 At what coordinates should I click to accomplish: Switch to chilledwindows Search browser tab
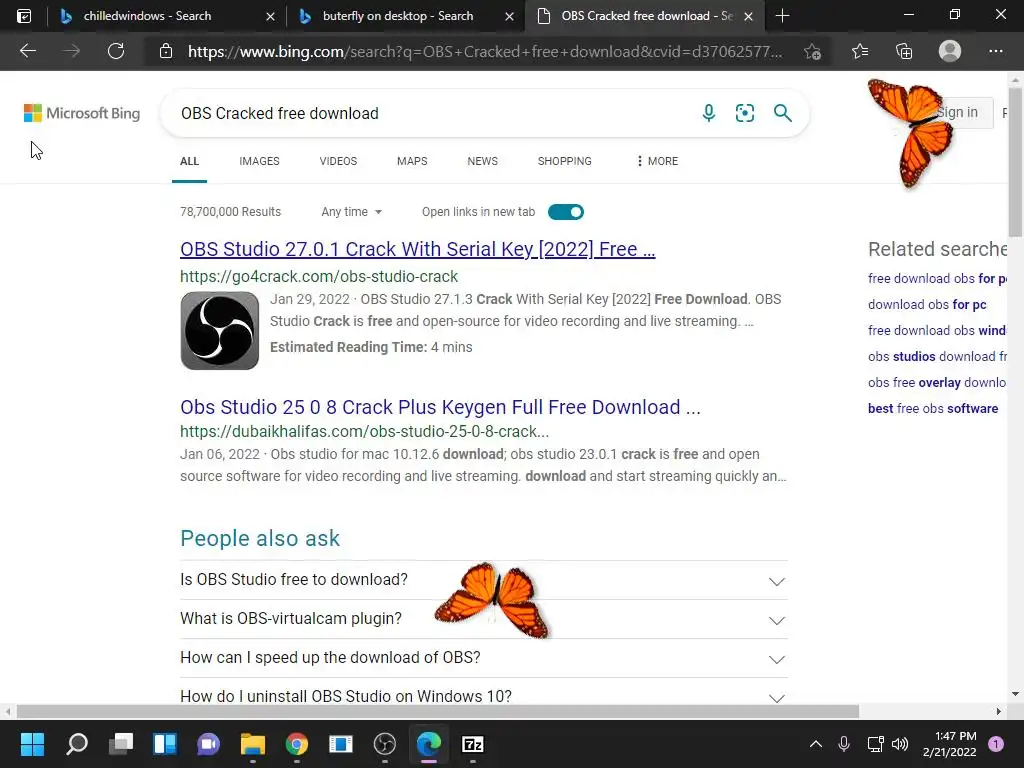point(167,16)
